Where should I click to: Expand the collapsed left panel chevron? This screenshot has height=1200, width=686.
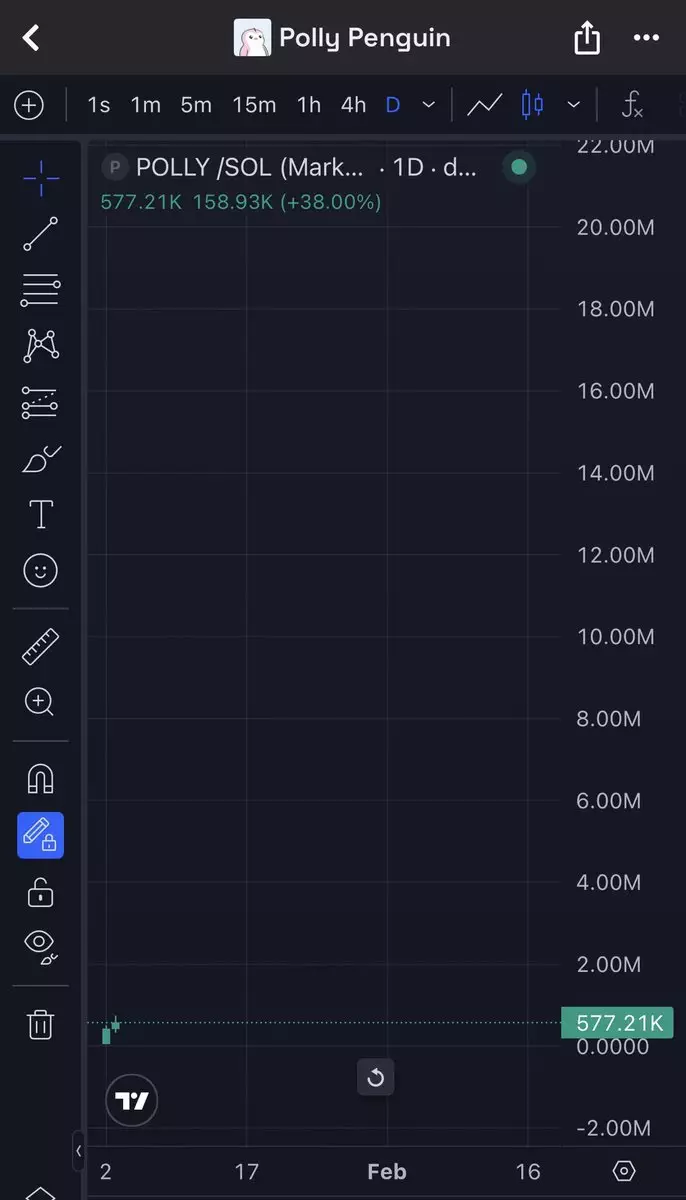78,1151
